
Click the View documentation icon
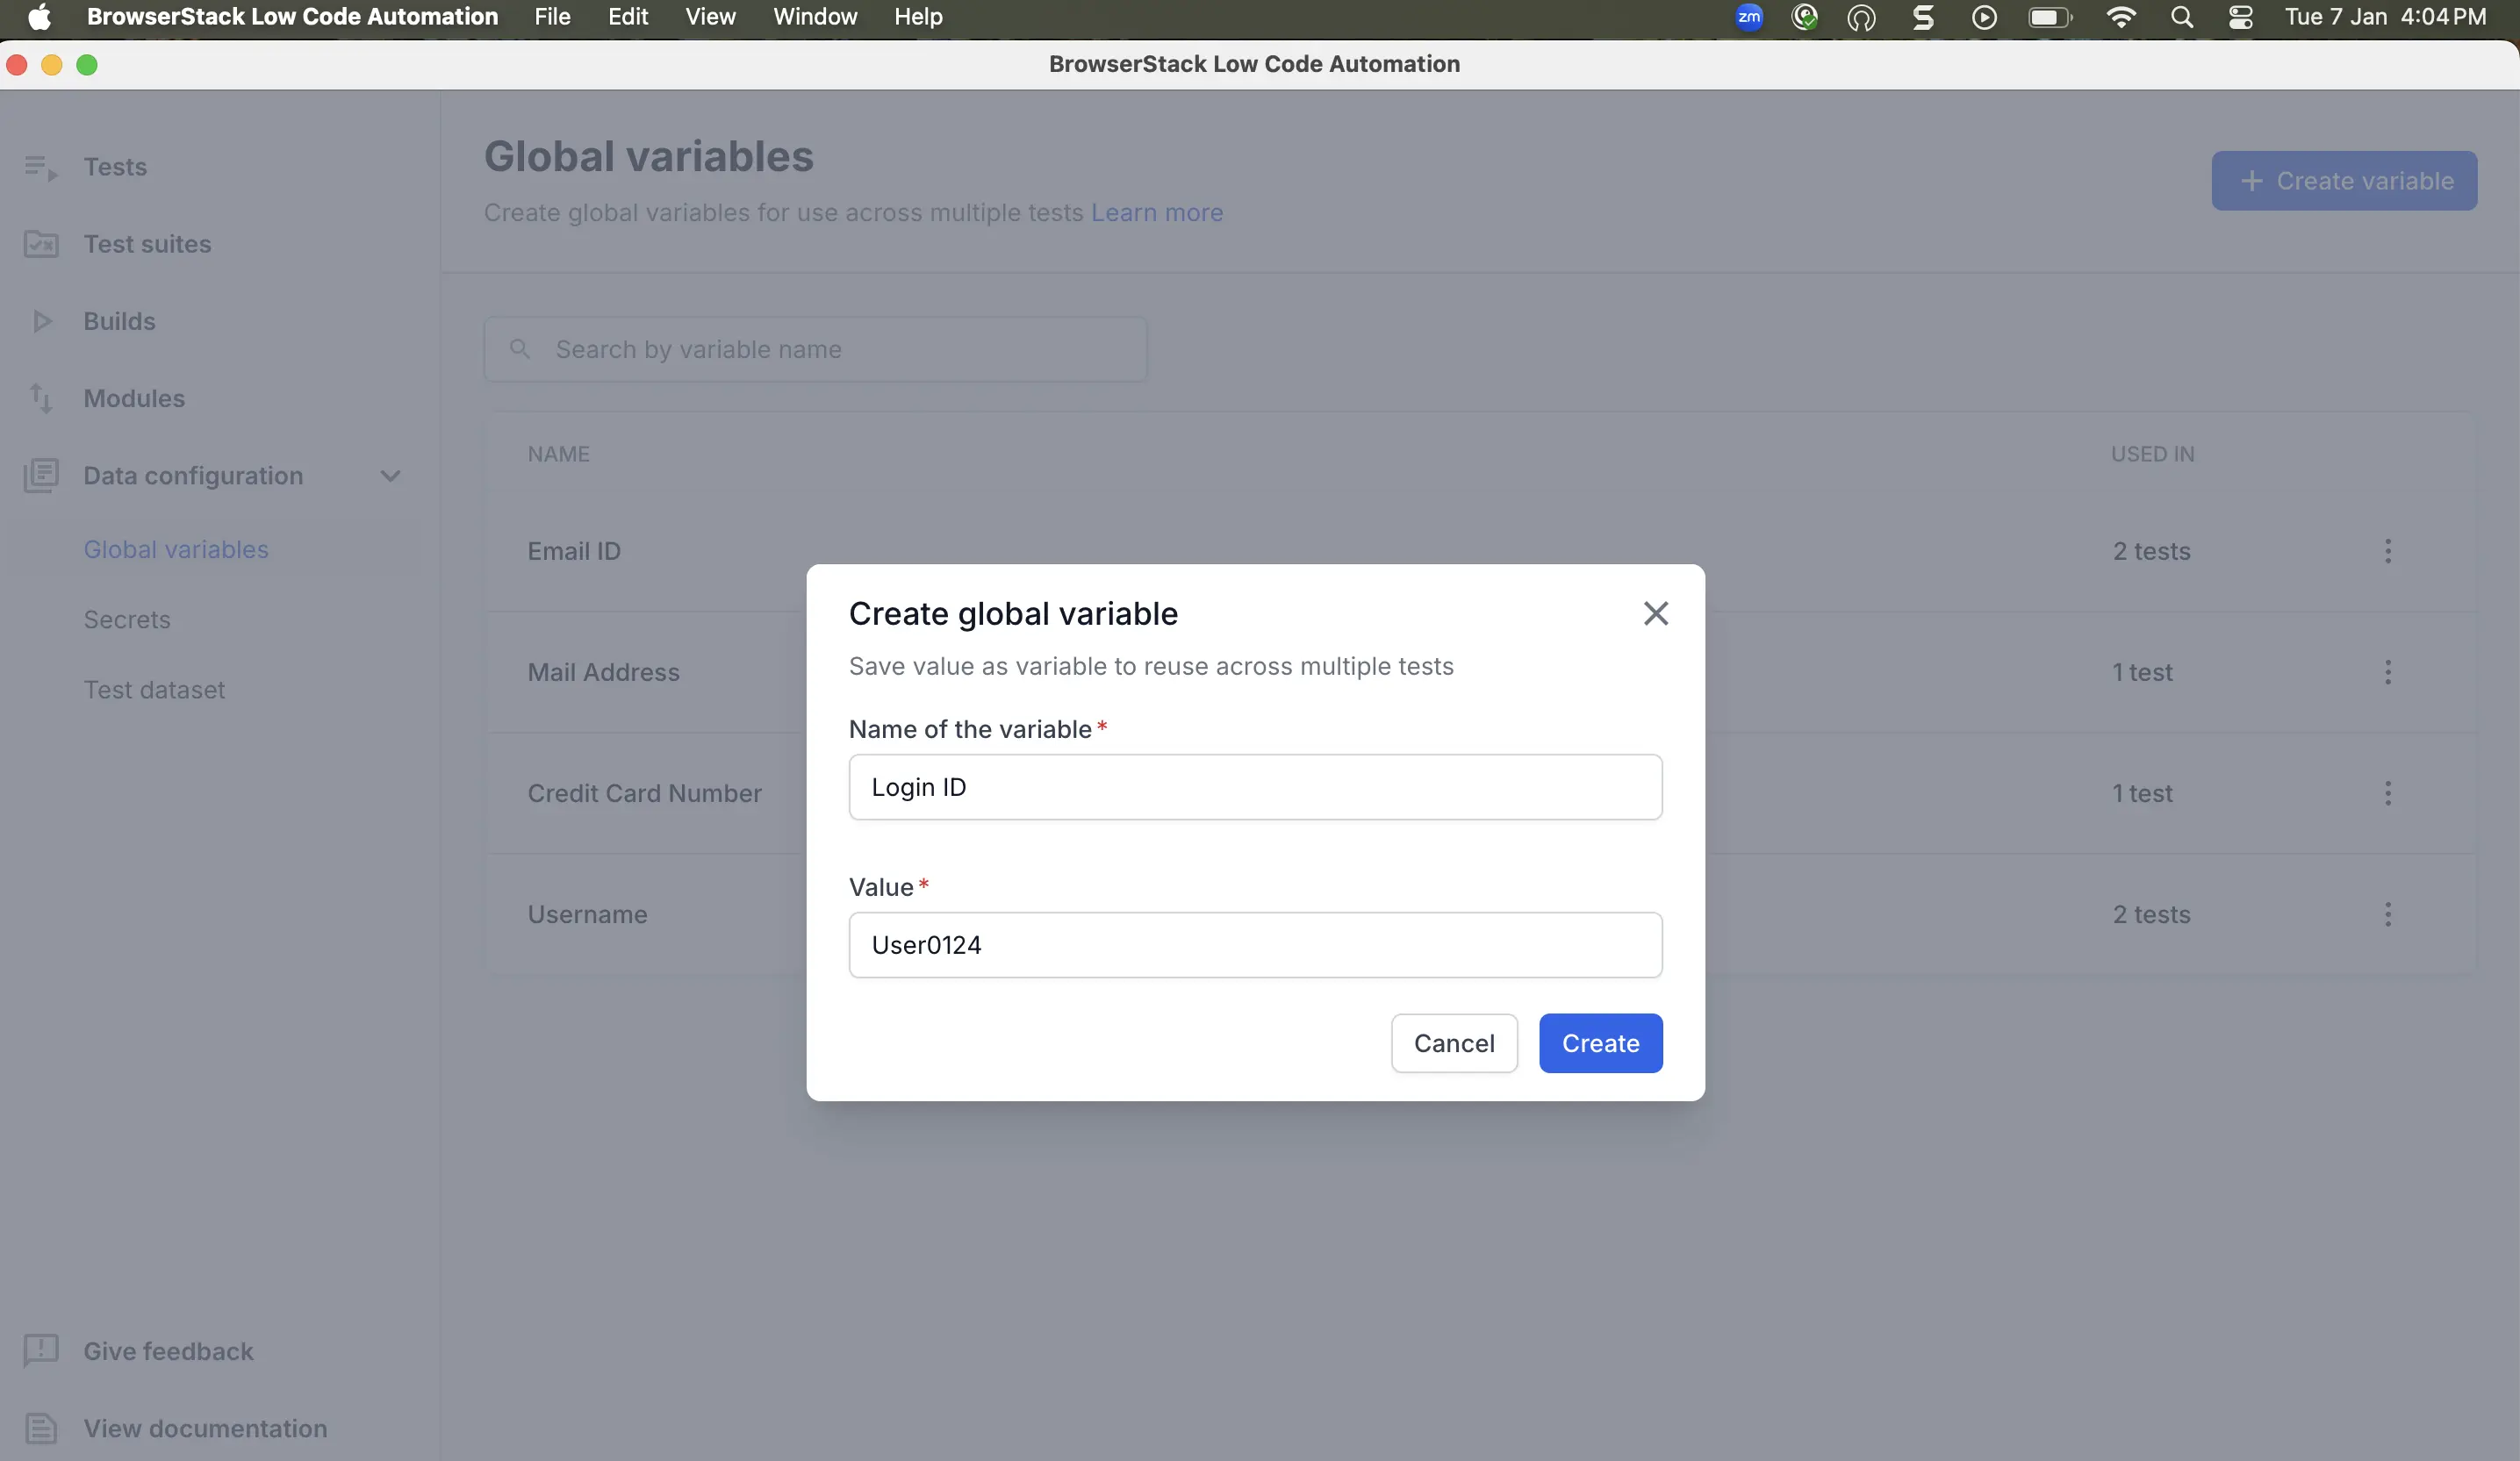click(41, 1428)
